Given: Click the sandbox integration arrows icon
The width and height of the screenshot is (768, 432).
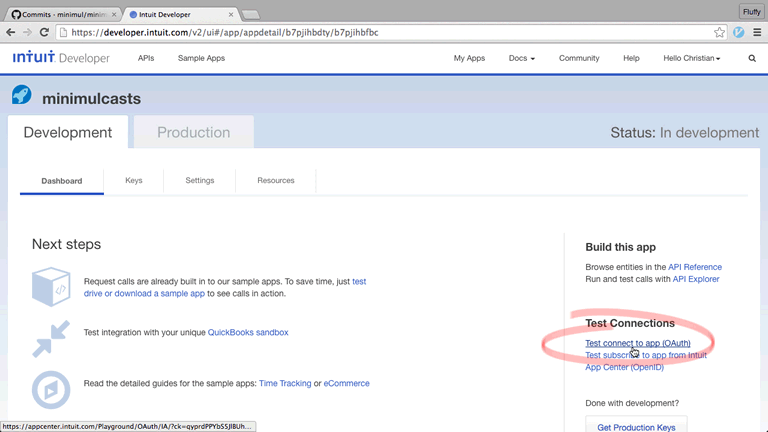Looking at the screenshot, I should click(51, 339).
